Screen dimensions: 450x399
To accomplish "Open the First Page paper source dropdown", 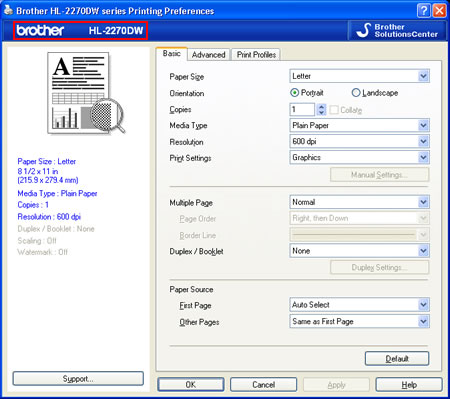I will click(359, 305).
